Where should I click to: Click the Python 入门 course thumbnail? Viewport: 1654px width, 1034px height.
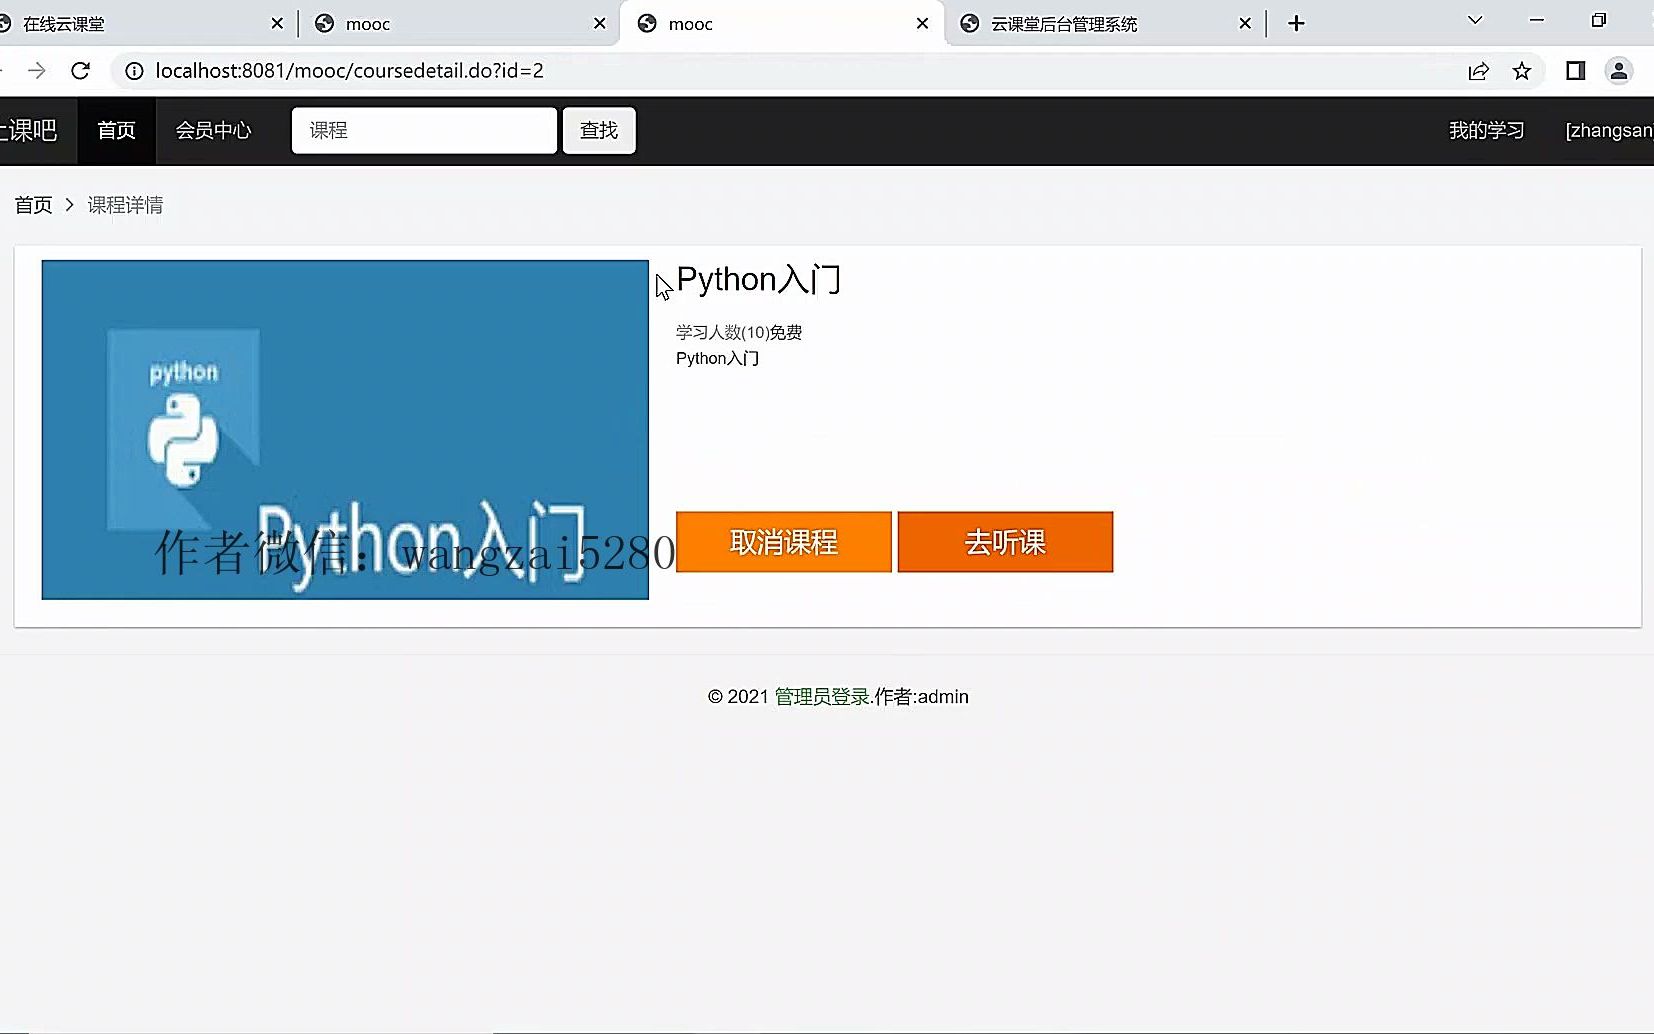pyautogui.click(x=344, y=429)
